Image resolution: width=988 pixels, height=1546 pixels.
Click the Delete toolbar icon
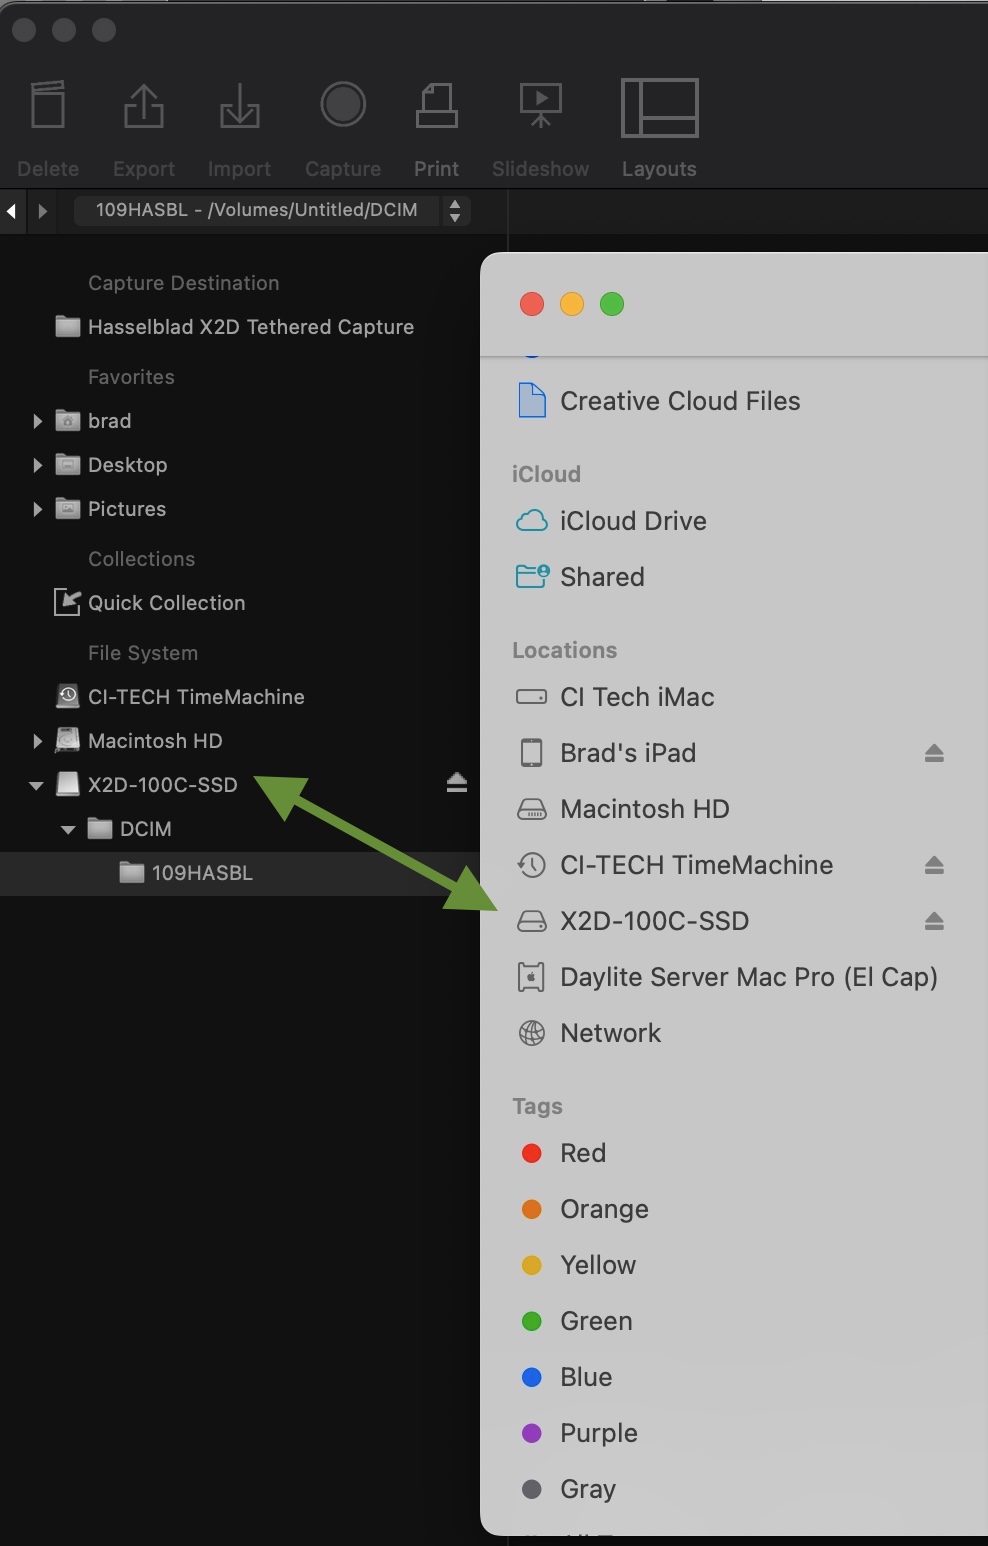click(x=48, y=105)
